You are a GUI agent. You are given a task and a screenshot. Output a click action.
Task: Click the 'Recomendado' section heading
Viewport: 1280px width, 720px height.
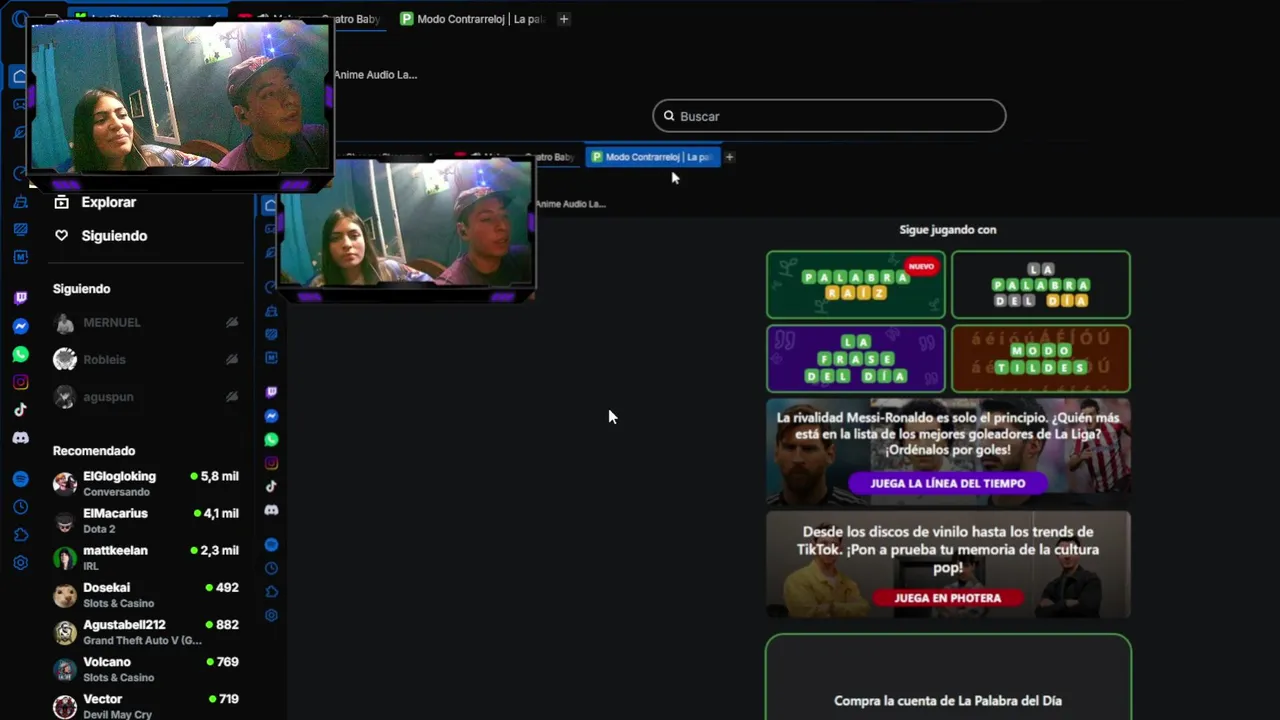pyautogui.click(x=94, y=451)
